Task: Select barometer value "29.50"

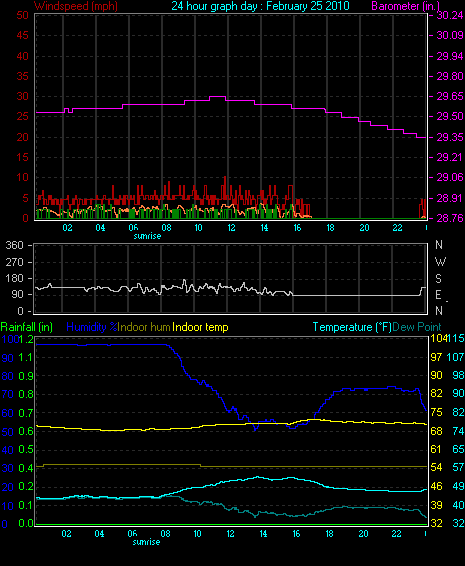Action: [x=450, y=117]
